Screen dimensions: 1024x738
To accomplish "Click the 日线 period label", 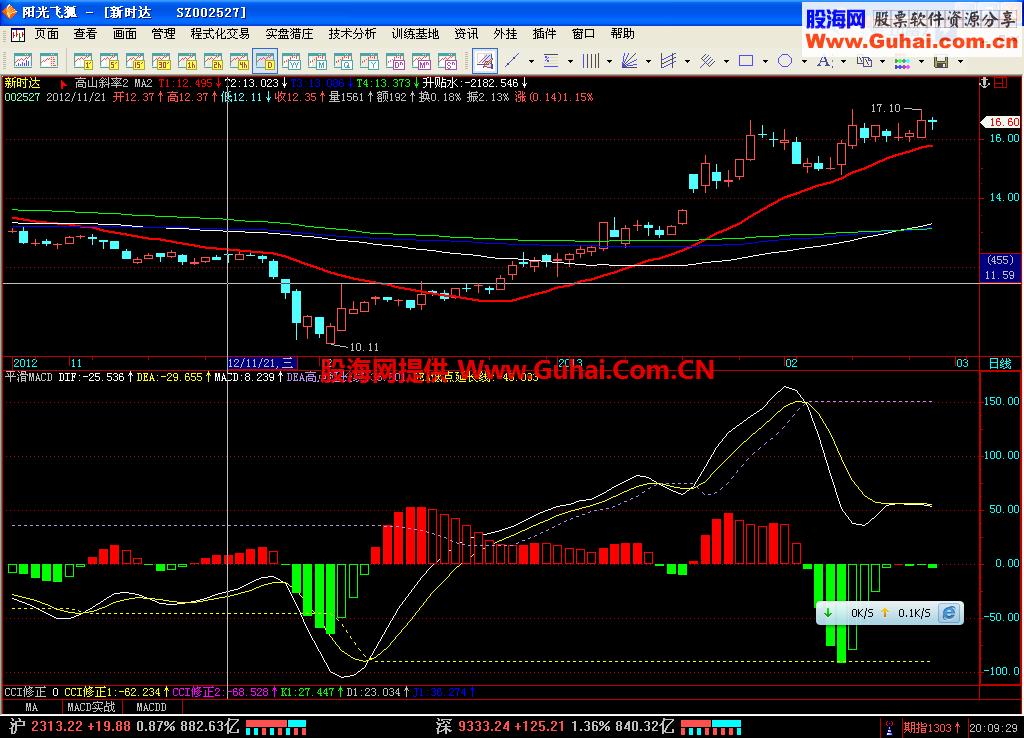I will [1000, 362].
